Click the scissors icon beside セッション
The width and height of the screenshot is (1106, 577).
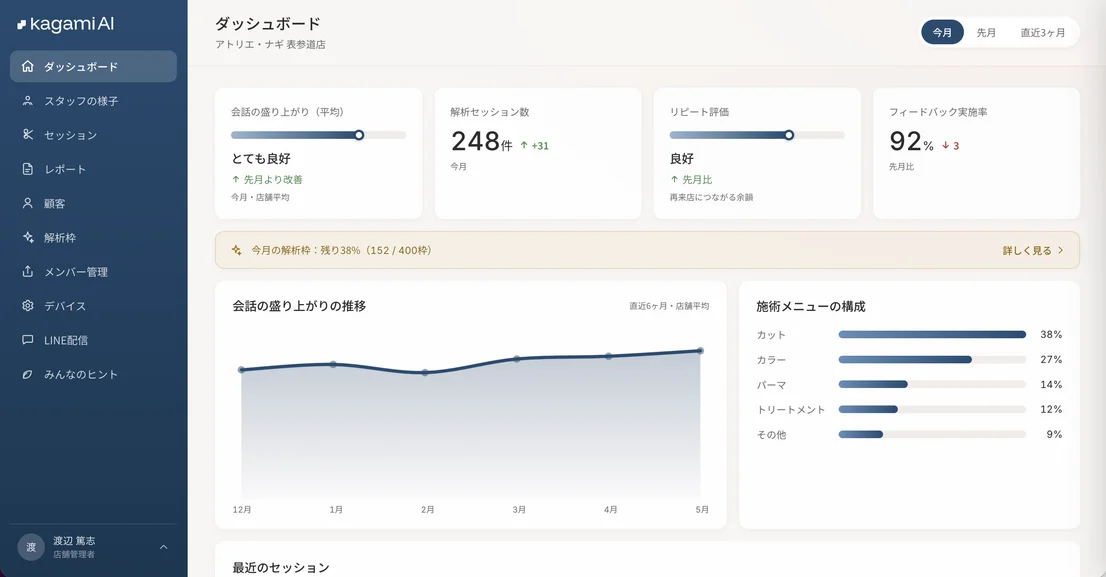pyautogui.click(x=28, y=135)
